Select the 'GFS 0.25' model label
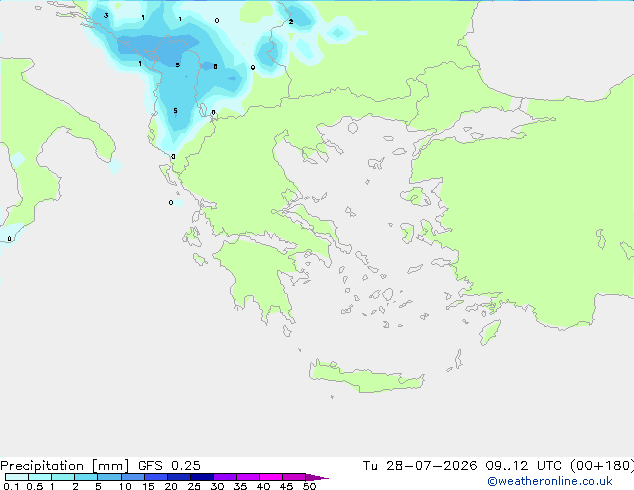This screenshot has height=490, width=634. 169,465
